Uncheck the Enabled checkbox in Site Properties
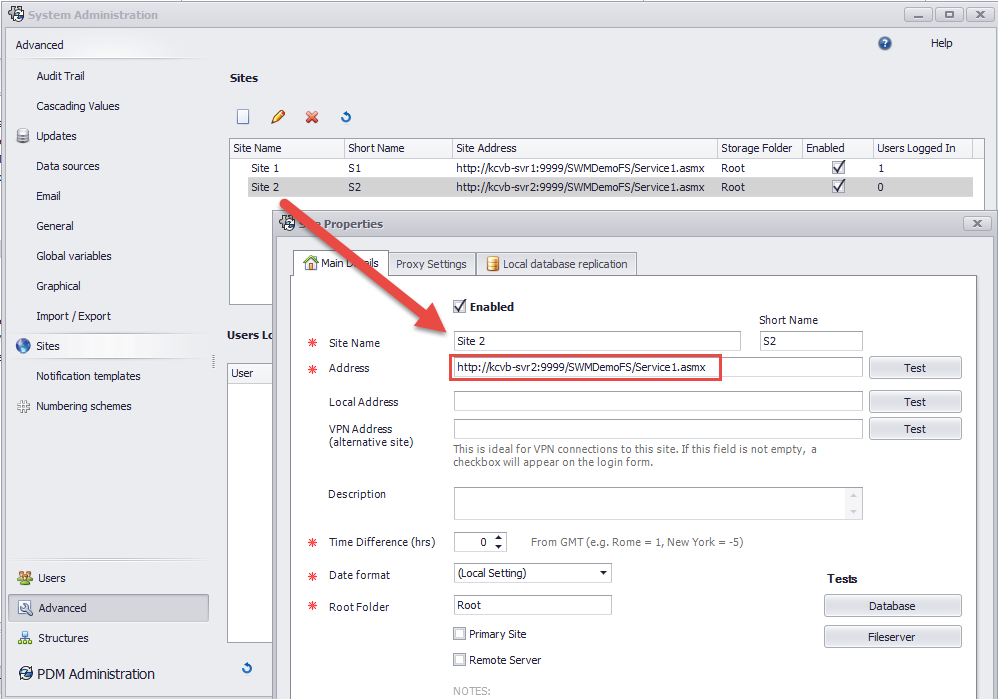The image size is (998, 699). click(x=458, y=306)
